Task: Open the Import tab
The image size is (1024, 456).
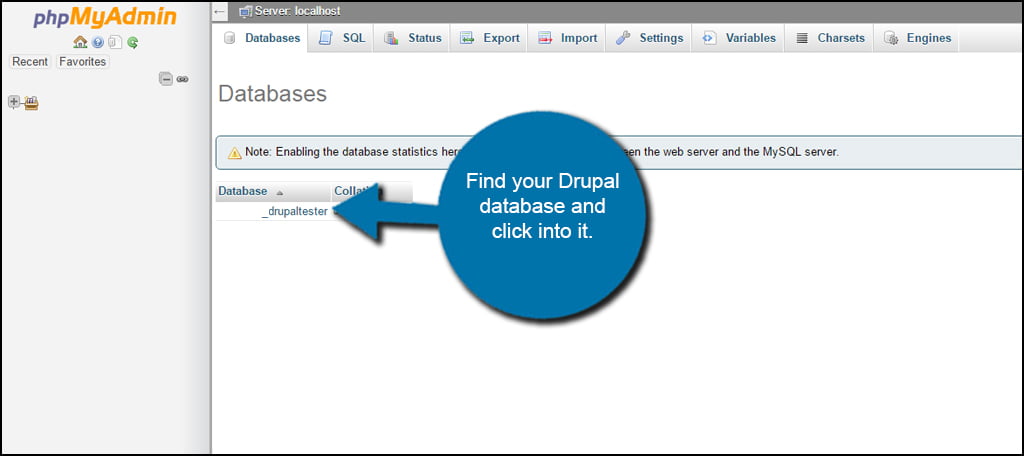Action: (567, 38)
